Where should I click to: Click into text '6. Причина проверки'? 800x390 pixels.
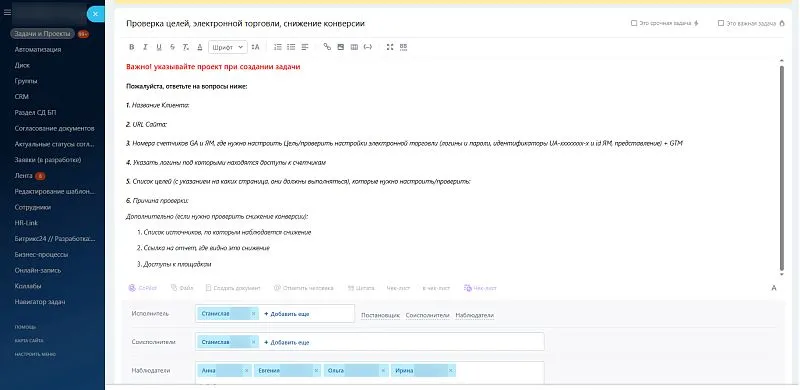pos(157,201)
